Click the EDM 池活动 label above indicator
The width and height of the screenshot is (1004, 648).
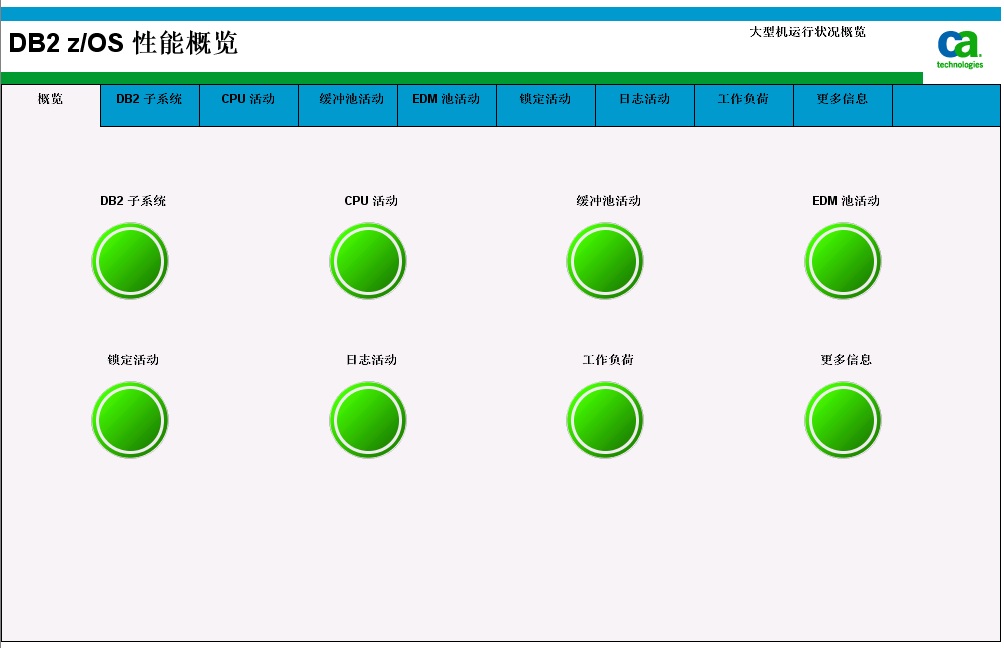[x=846, y=200]
